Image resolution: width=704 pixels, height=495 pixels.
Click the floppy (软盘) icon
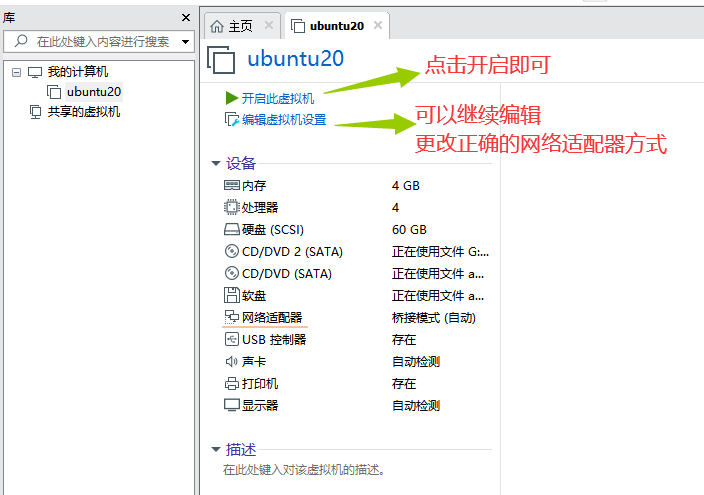click(232, 295)
